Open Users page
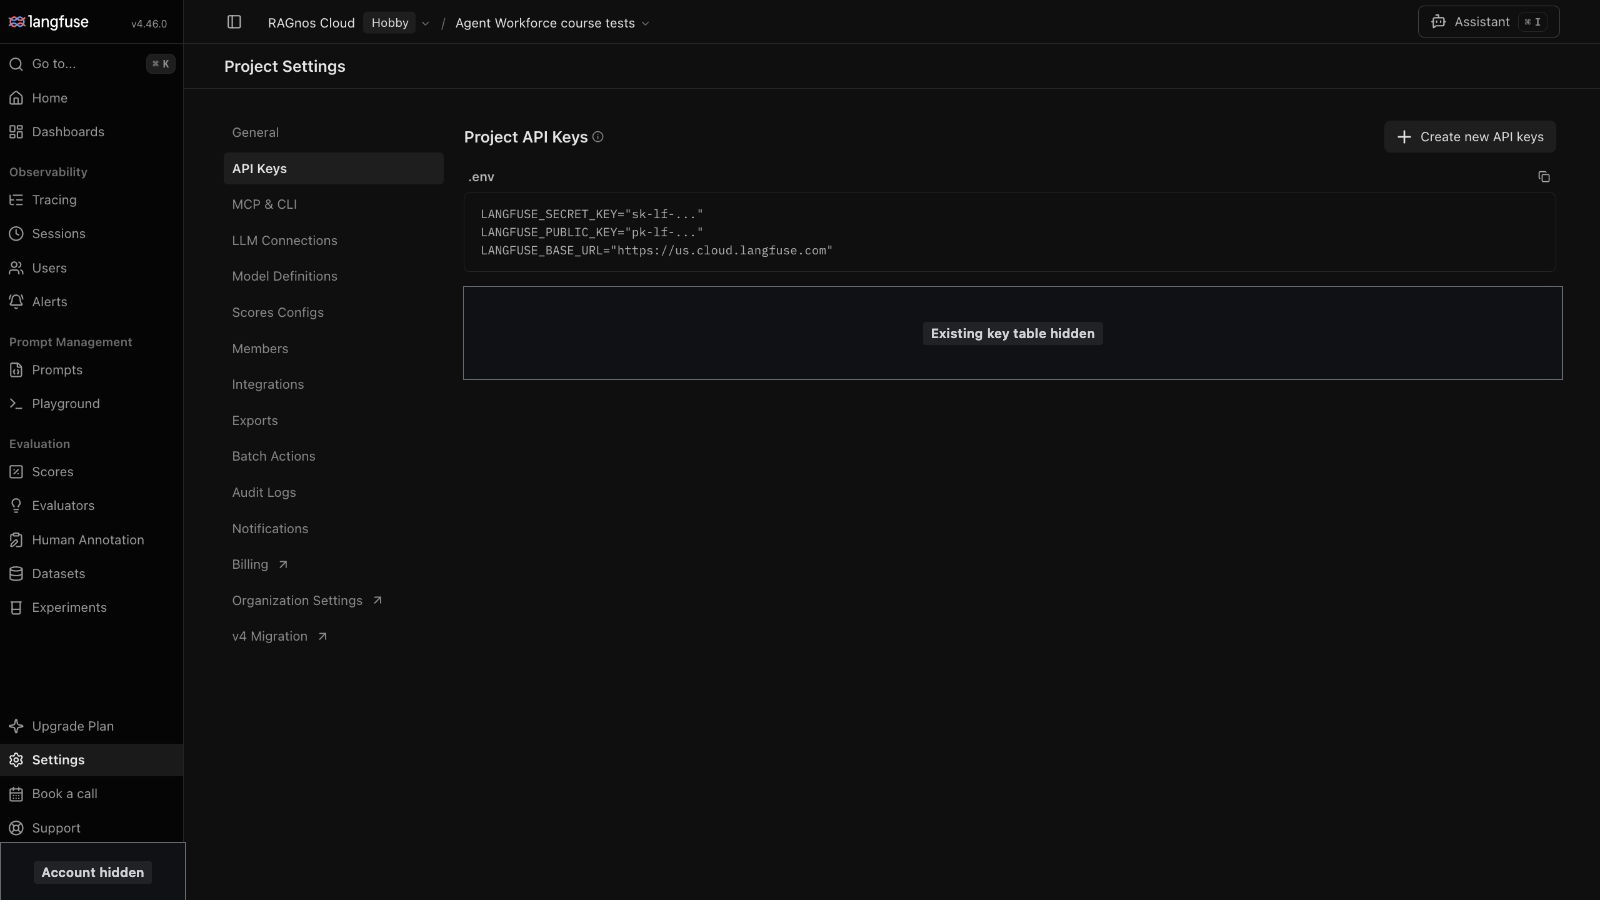 pos(92,268)
